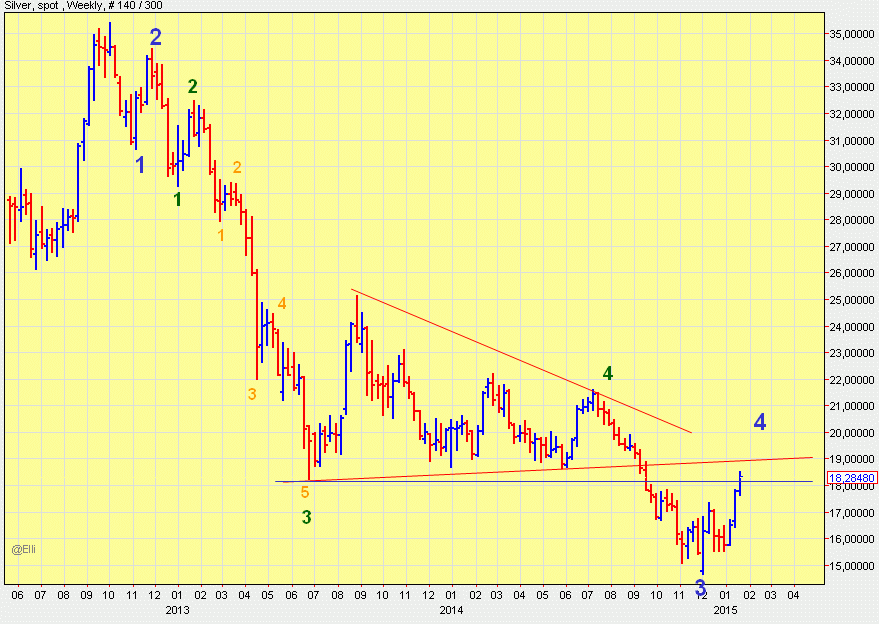Select the green wave 4 label
The height and width of the screenshot is (624, 879).
(x=608, y=374)
